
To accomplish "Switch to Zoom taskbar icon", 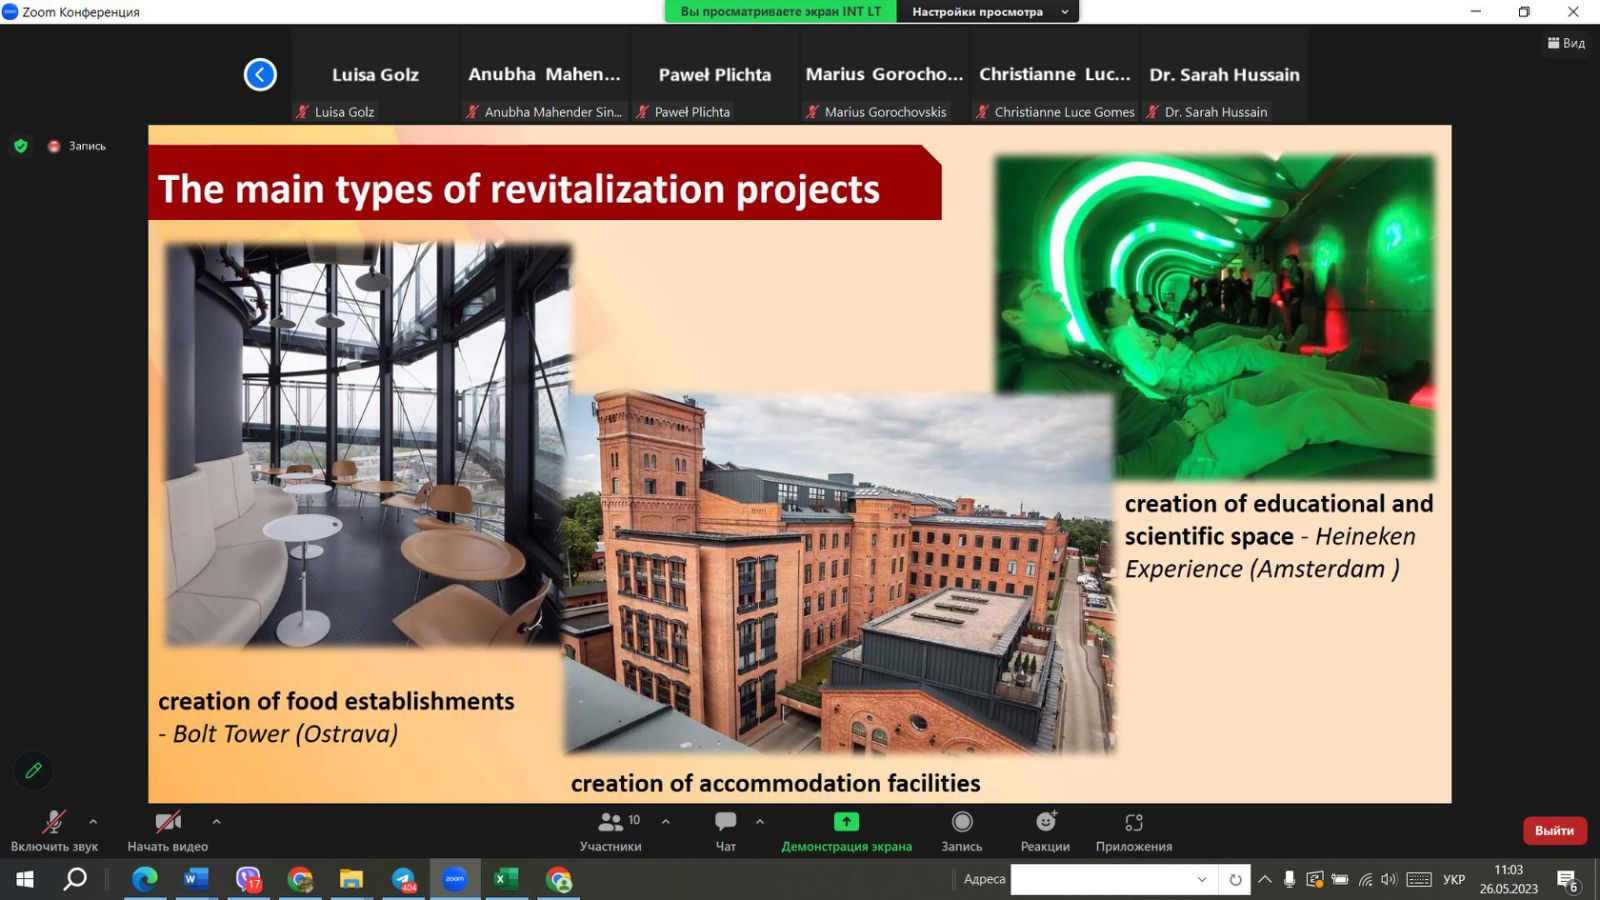I will [x=455, y=879].
